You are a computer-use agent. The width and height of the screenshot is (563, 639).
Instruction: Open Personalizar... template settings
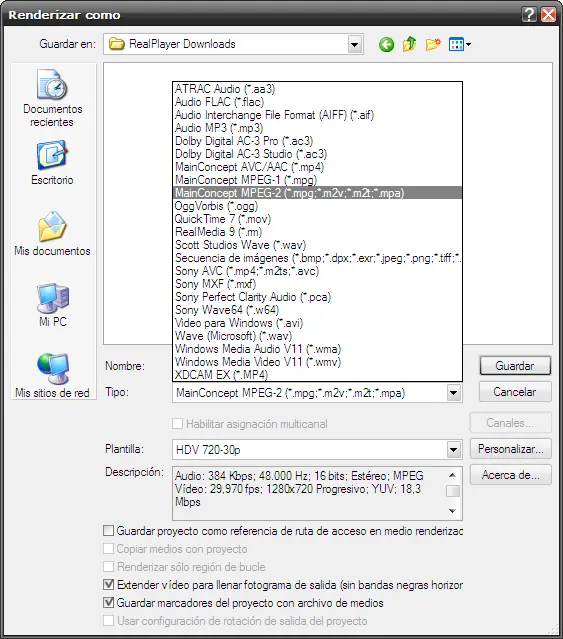[x=511, y=449]
